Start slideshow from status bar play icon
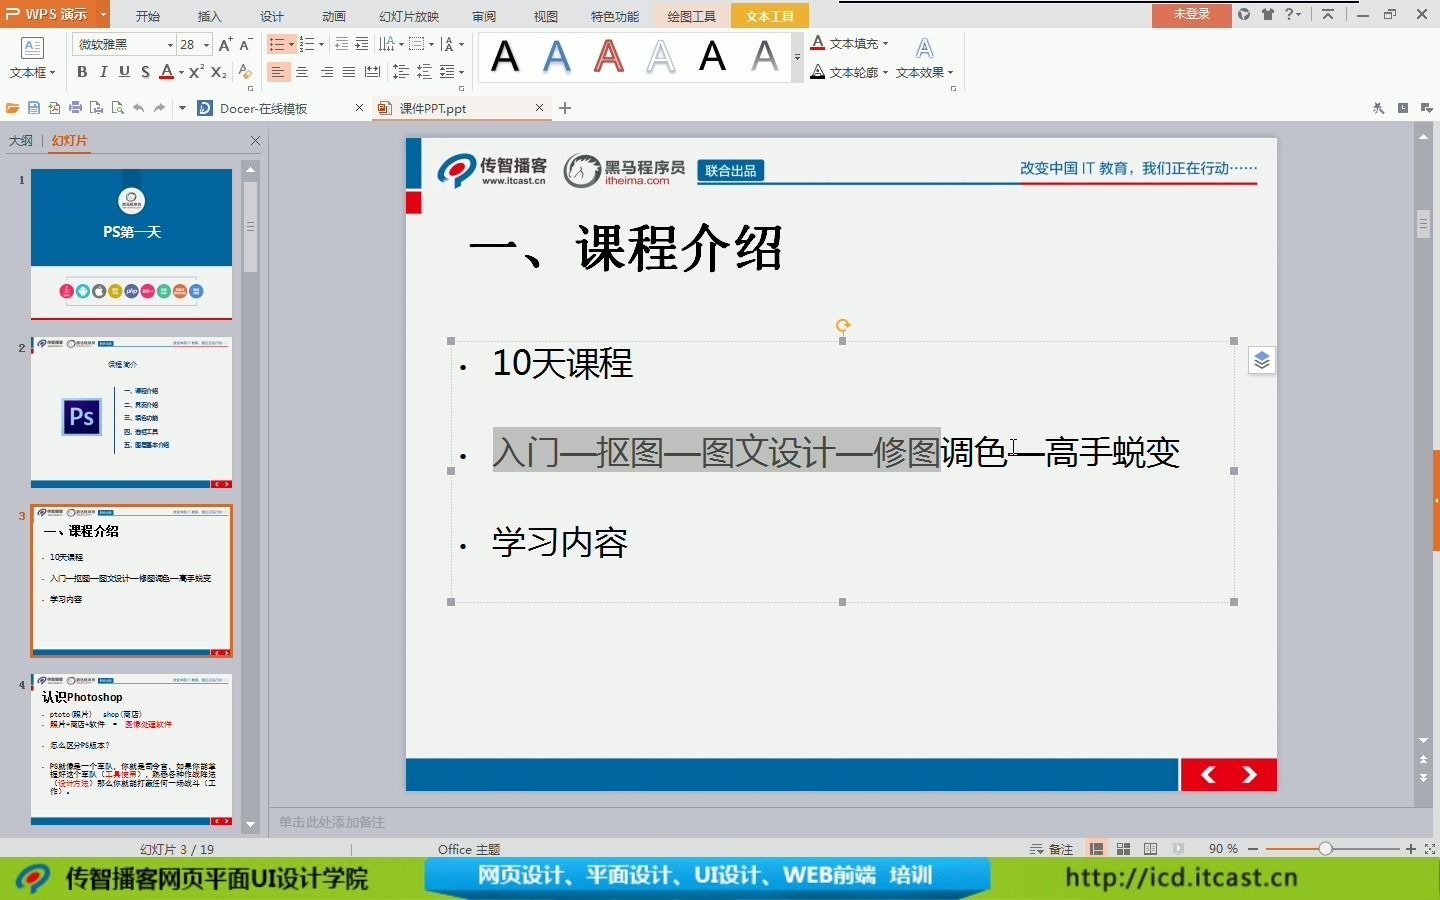This screenshot has width=1440, height=900. click(1179, 849)
